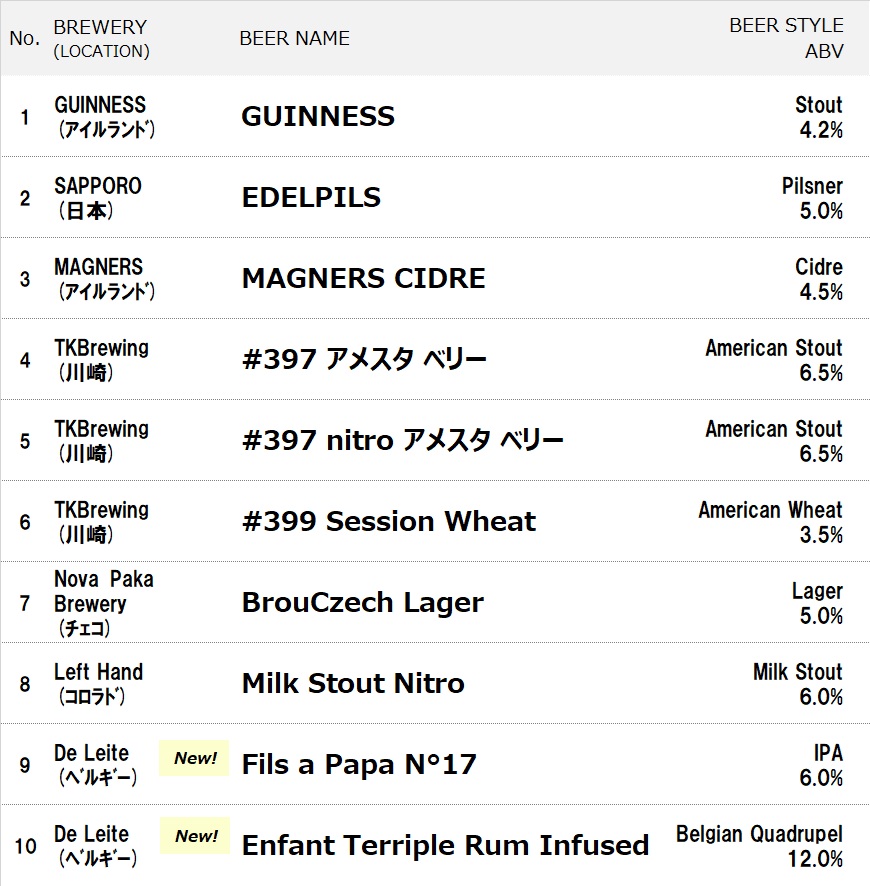Select the EDELPILS beer name
Image resolution: width=870 pixels, height=886 pixels.
(x=311, y=197)
